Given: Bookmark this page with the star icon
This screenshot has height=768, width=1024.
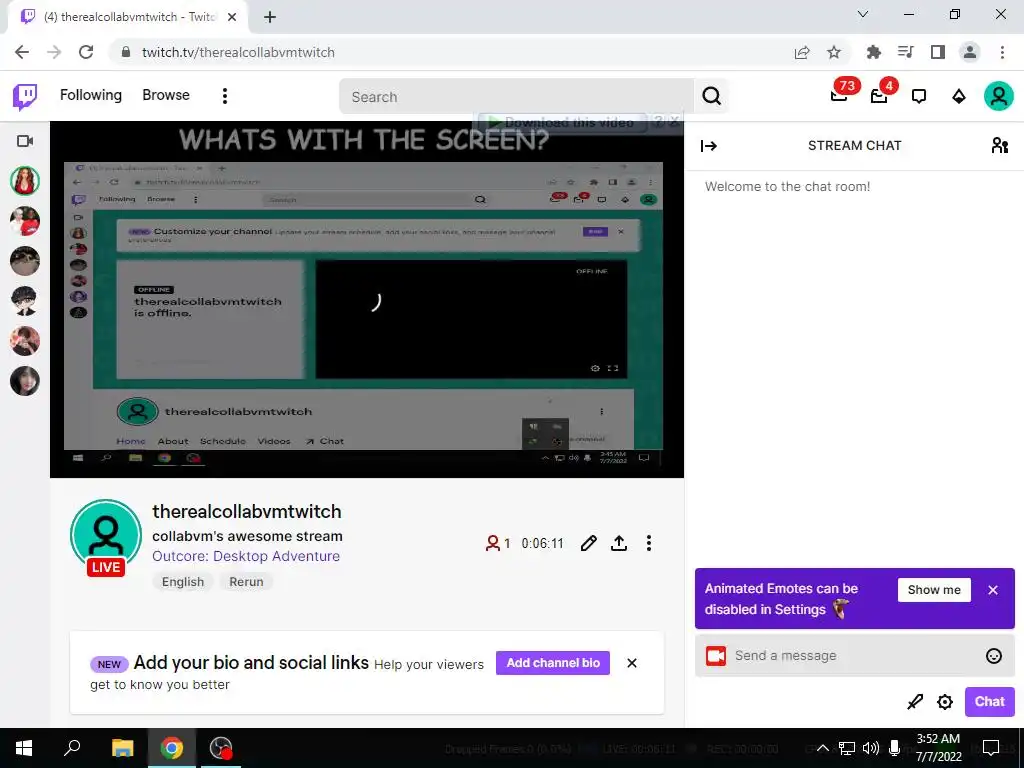Looking at the screenshot, I should tap(834, 52).
